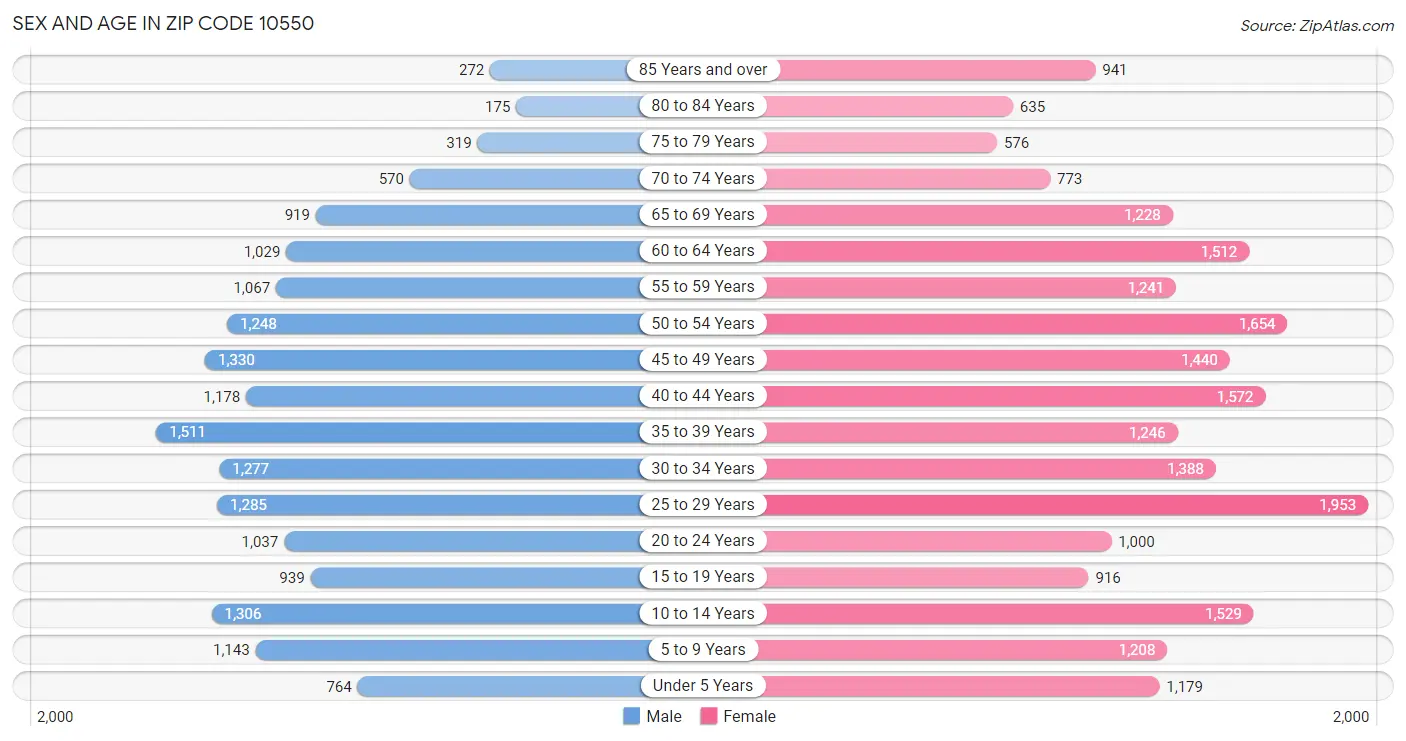Click the 20 to 24 Years label
The image size is (1406, 741).
pos(703,541)
